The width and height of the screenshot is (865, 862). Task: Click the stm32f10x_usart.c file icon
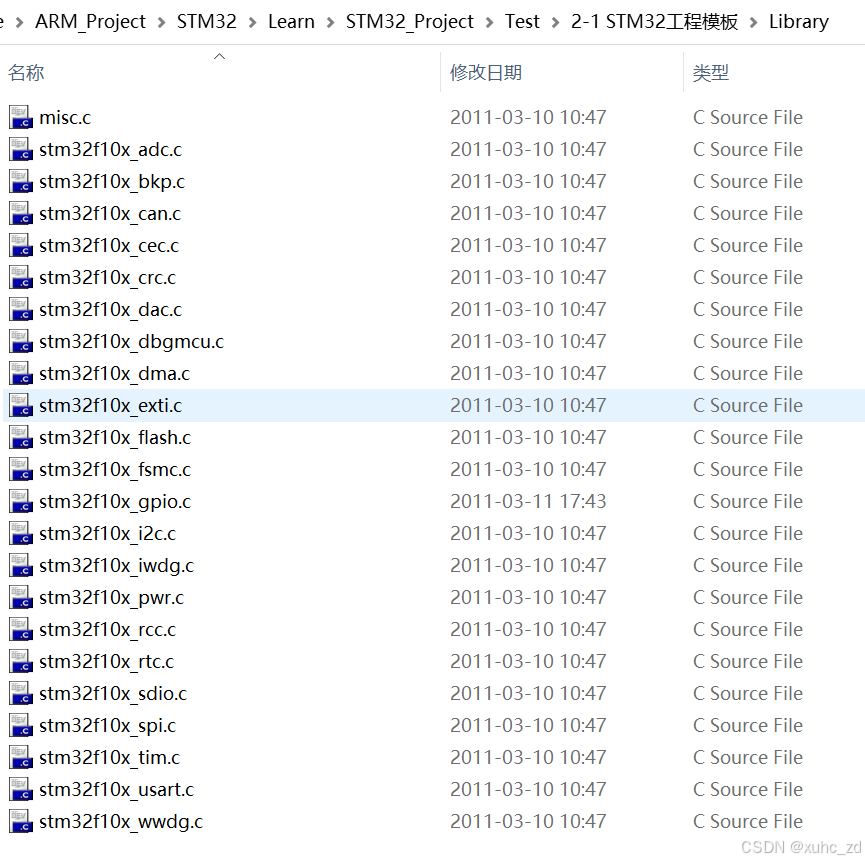coord(21,789)
